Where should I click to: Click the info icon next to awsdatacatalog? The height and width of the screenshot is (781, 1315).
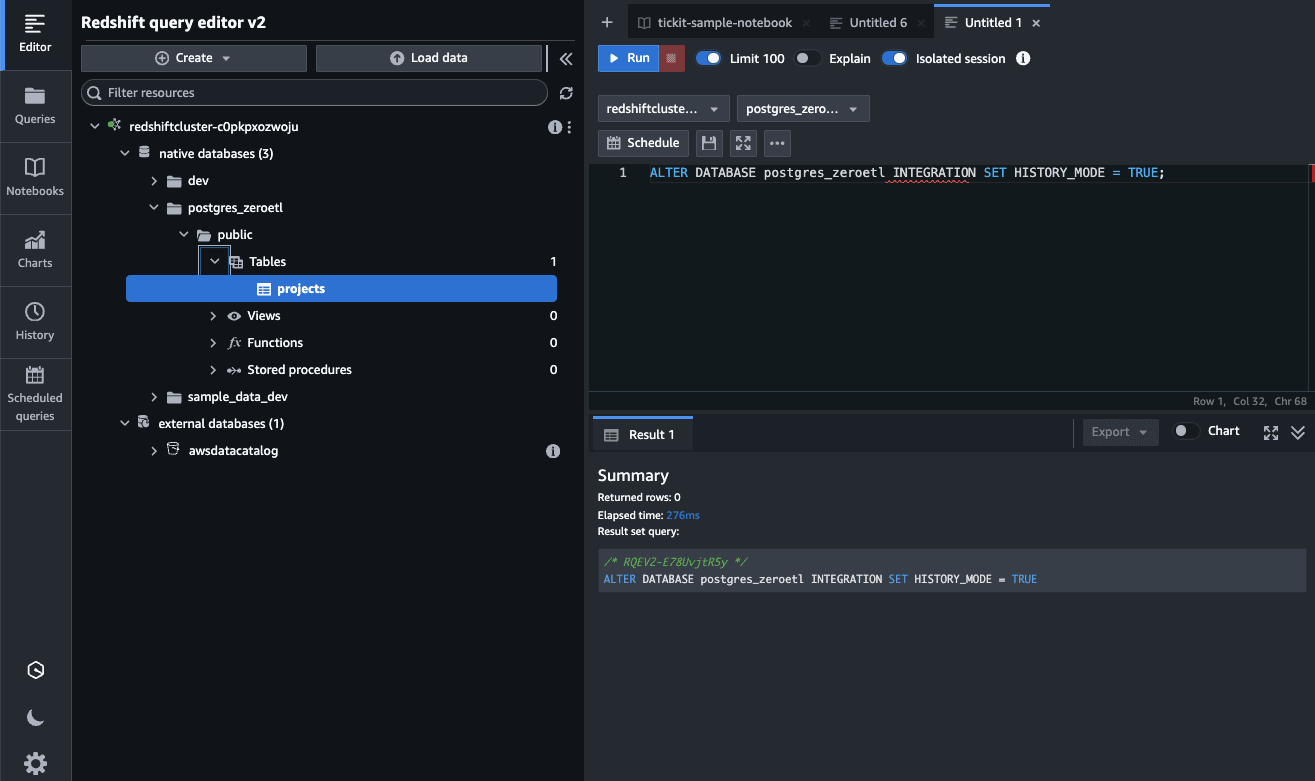[x=553, y=451]
